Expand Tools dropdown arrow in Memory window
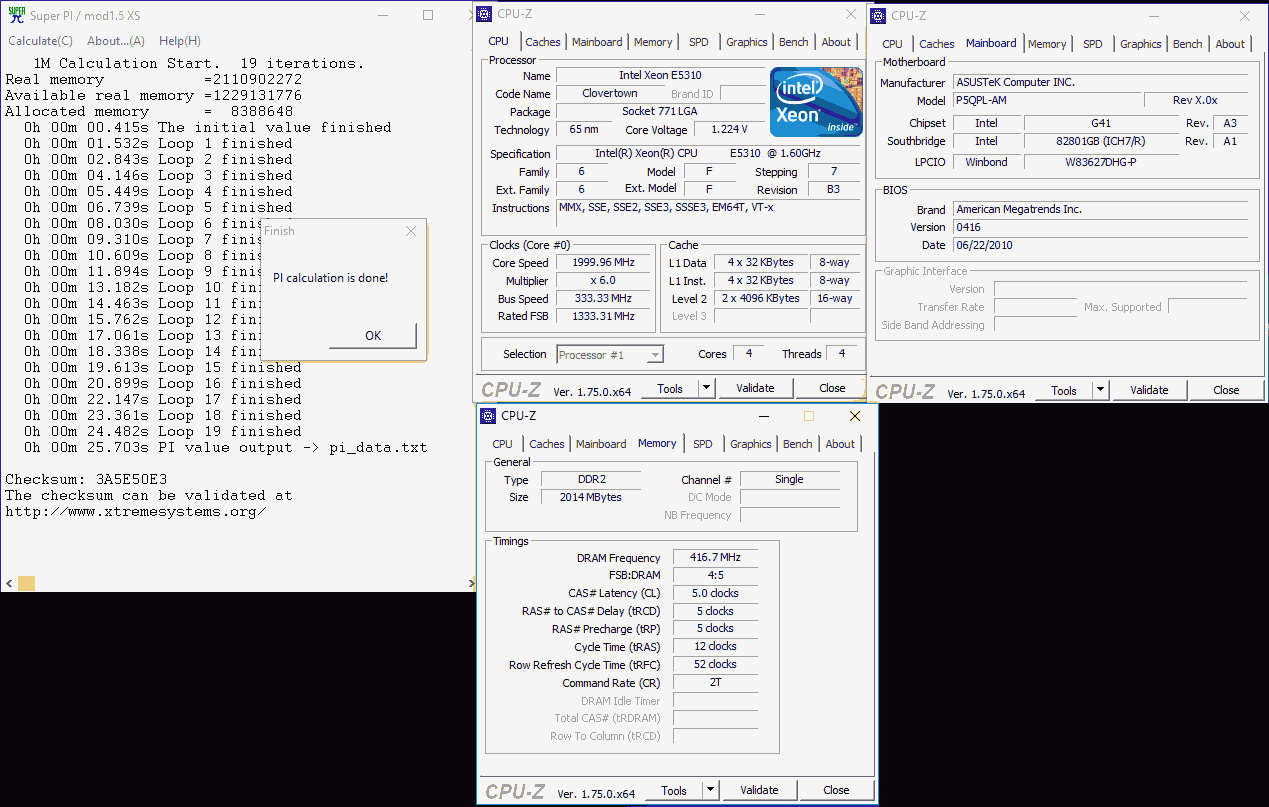The image size is (1269, 807). pyautogui.click(x=710, y=790)
